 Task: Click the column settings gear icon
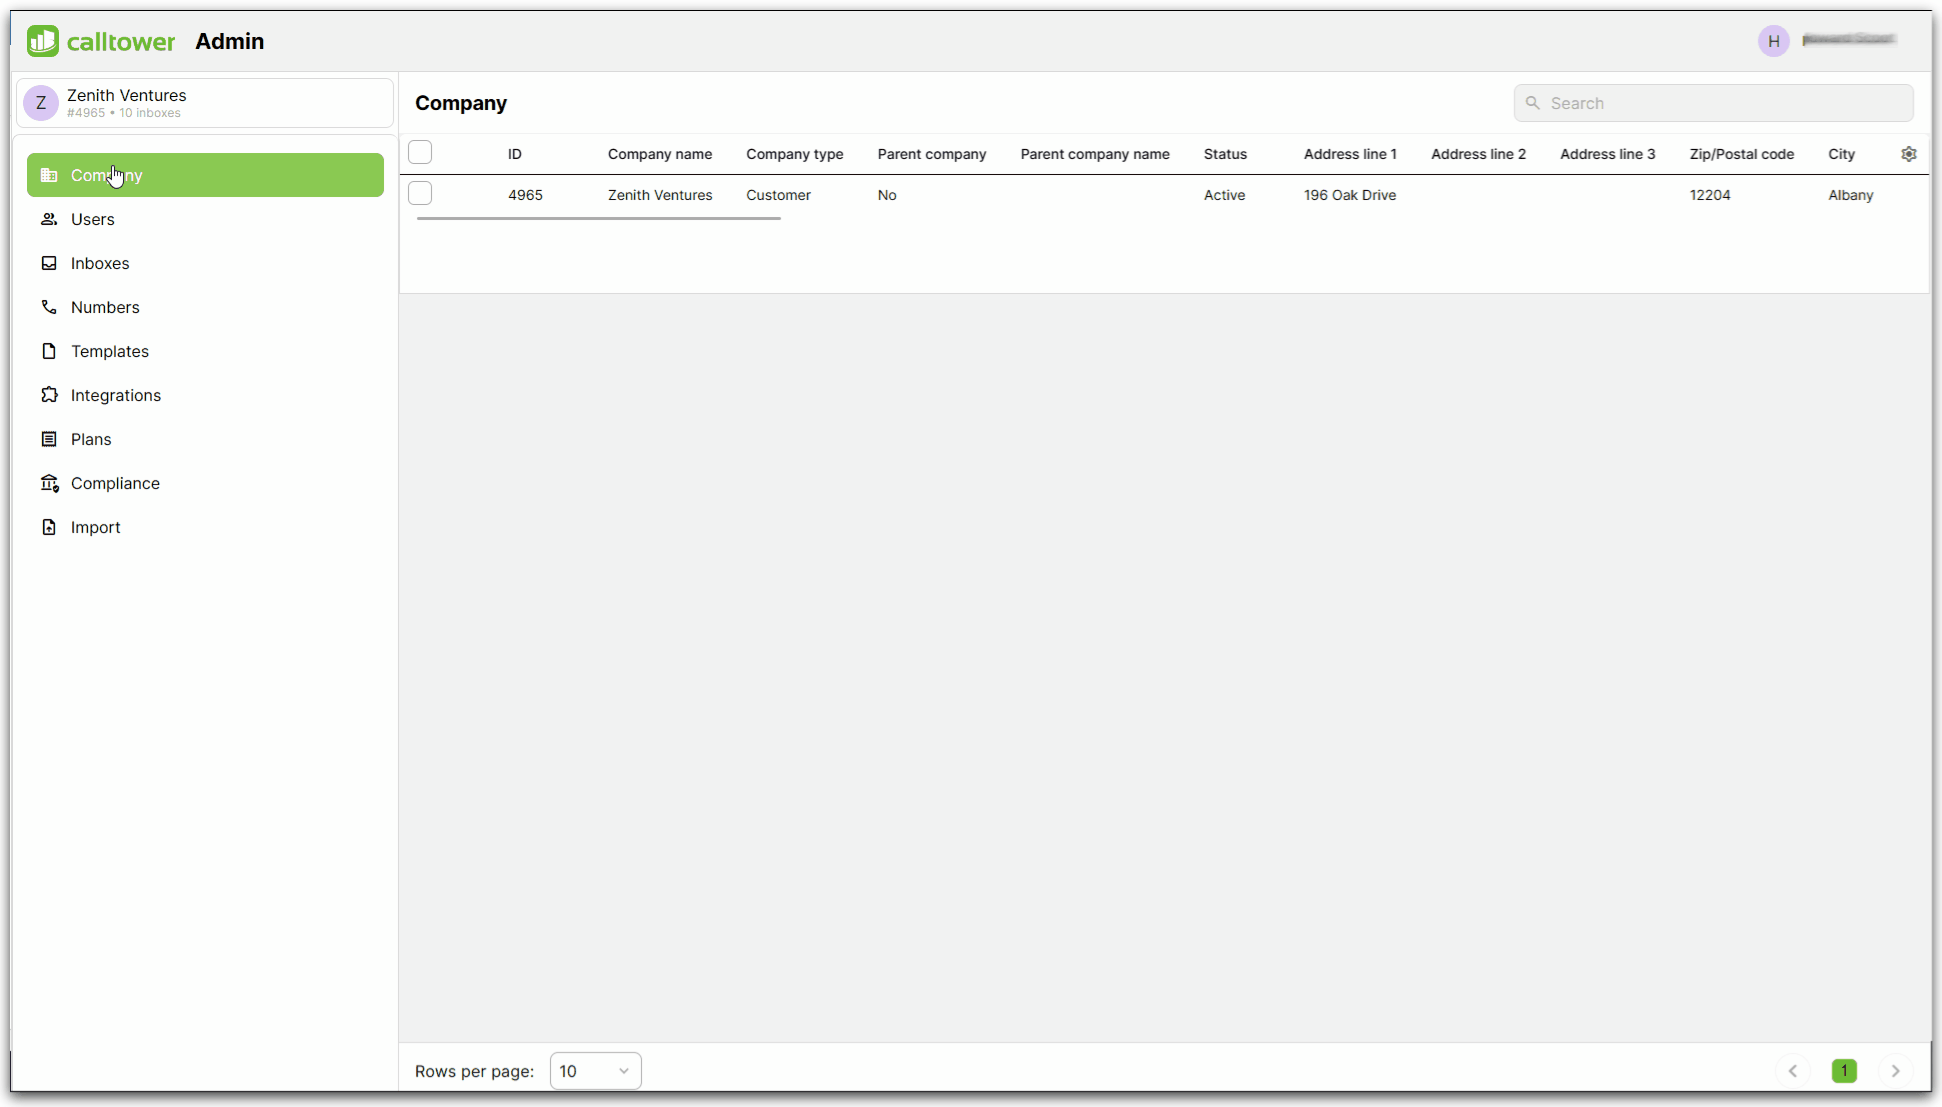[x=1909, y=153]
